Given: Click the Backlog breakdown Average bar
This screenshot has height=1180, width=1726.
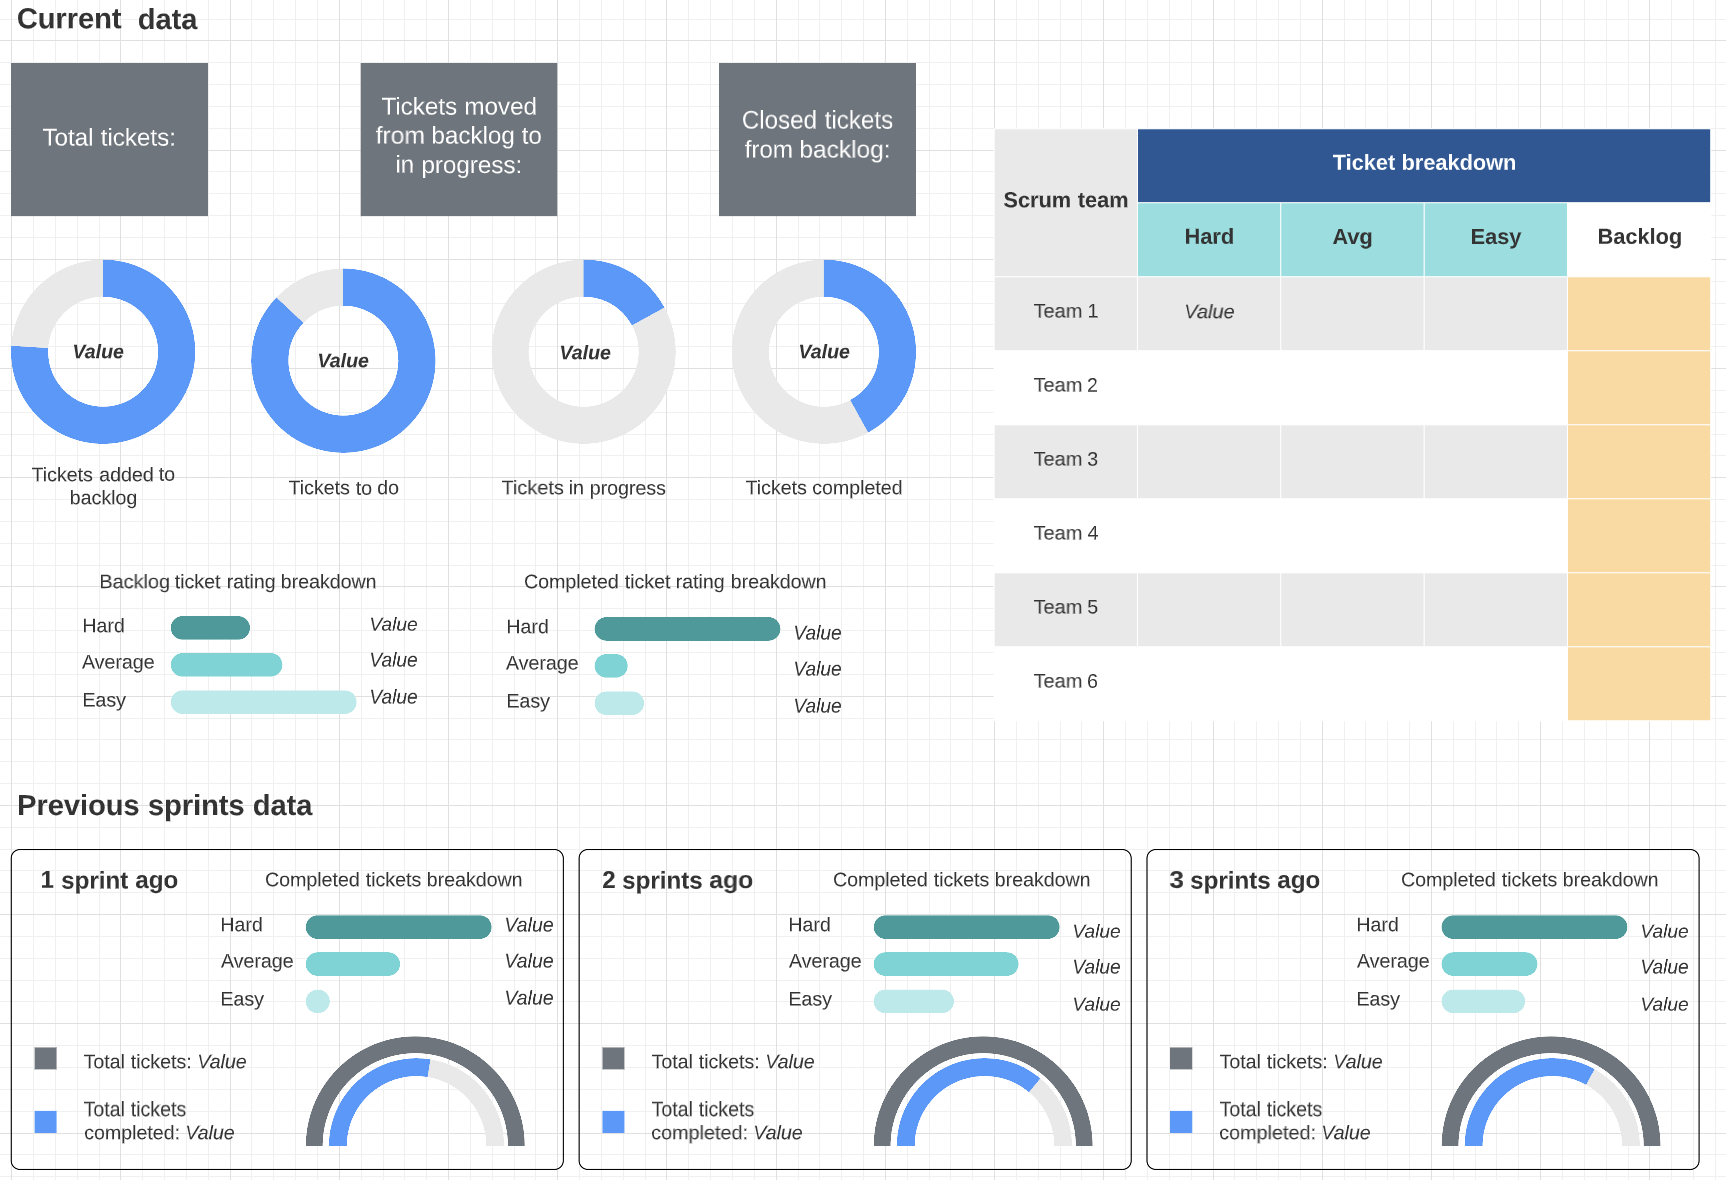Looking at the screenshot, I should pyautogui.click(x=226, y=664).
